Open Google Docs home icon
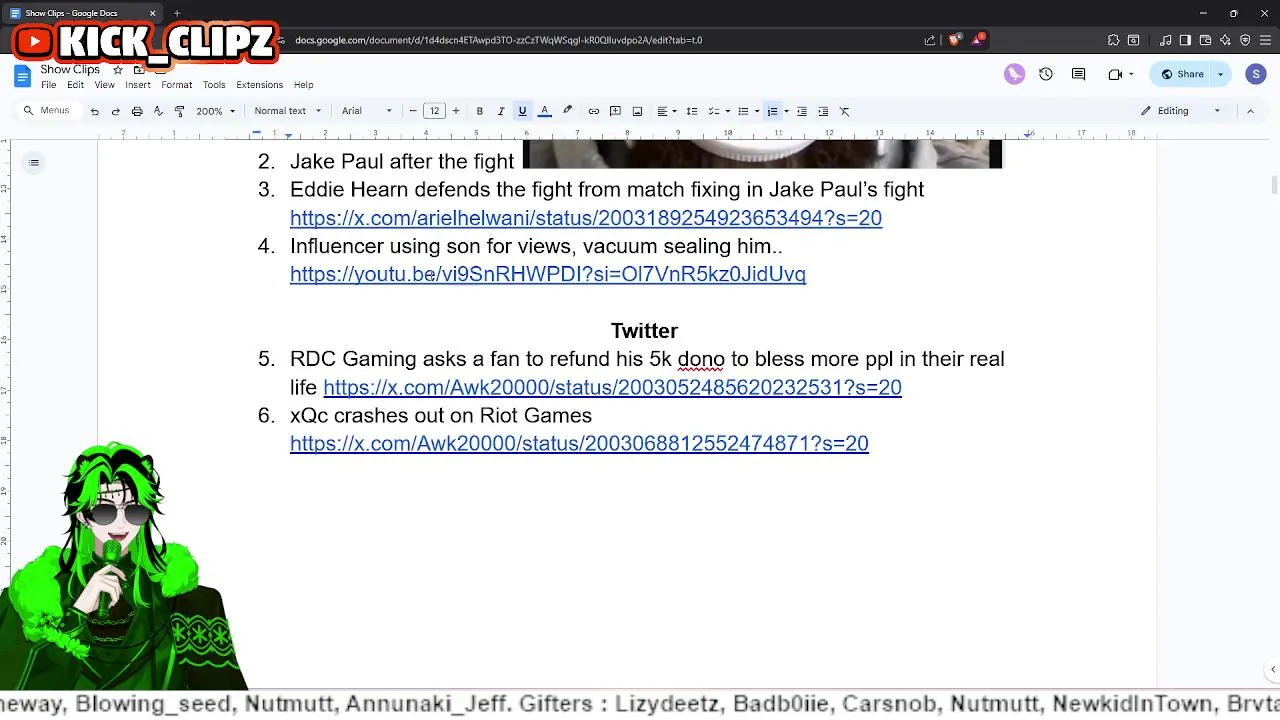Image resolution: width=1280 pixels, height=720 pixels. tap(23, 76)
